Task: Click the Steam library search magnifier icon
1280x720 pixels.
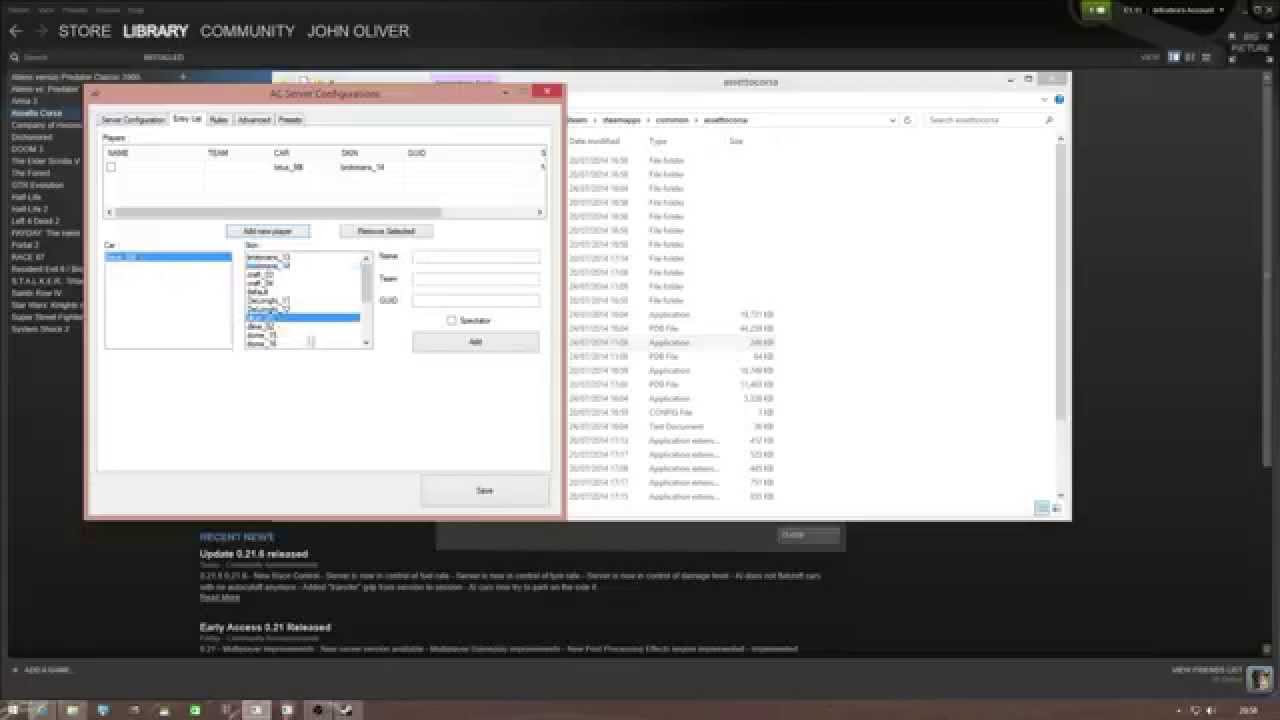Action: pos(15,57)
